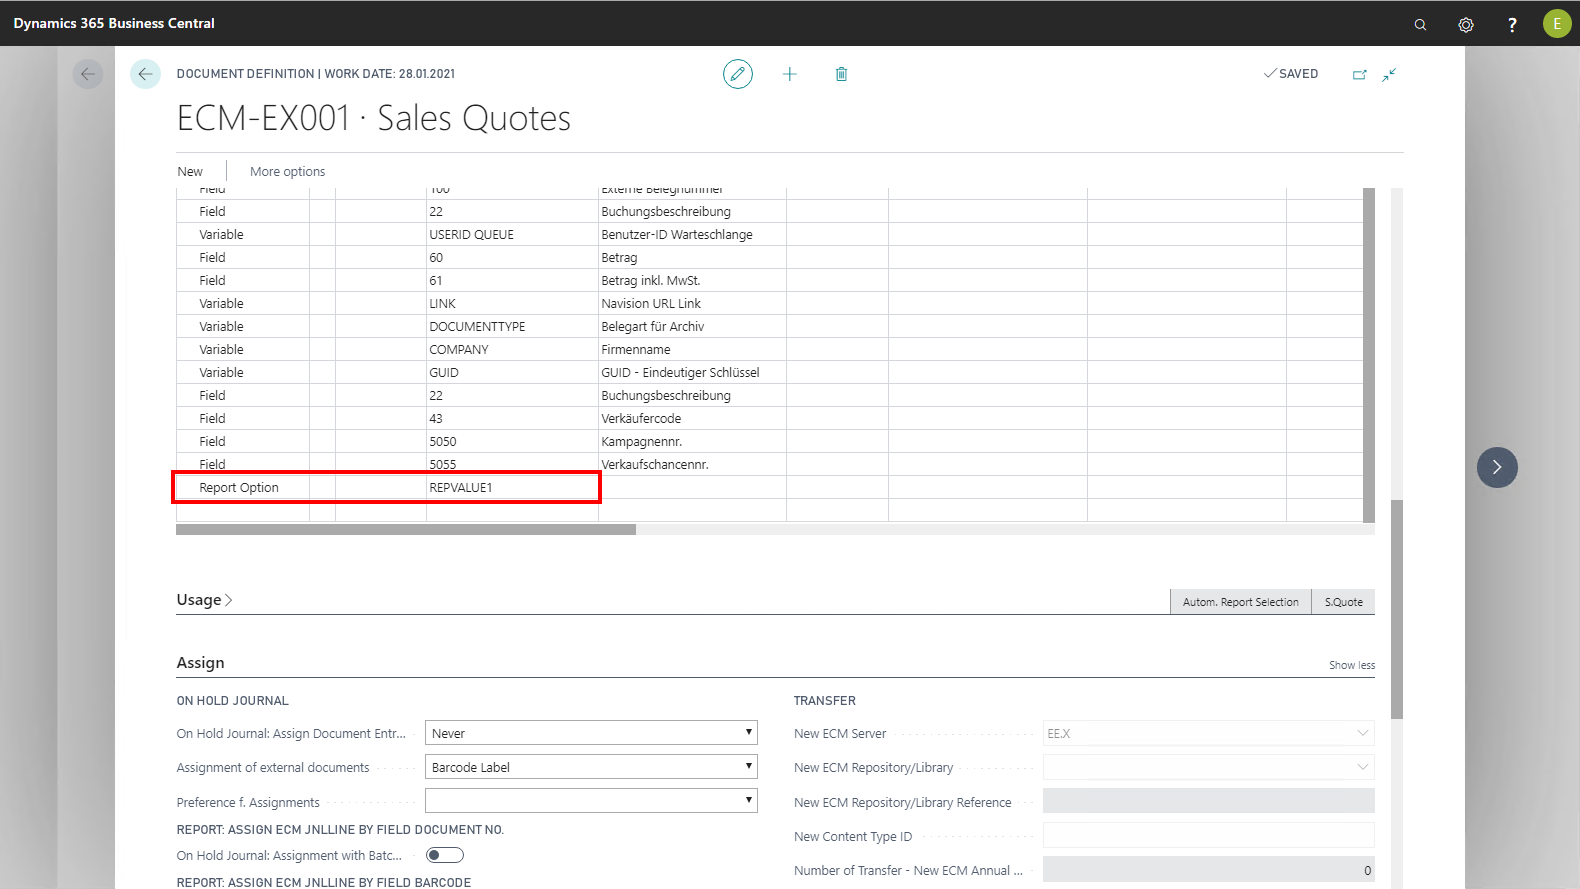Screen dimensions: 1580x889
Task: Open the settings gear icon
Action: point(1466,24)
